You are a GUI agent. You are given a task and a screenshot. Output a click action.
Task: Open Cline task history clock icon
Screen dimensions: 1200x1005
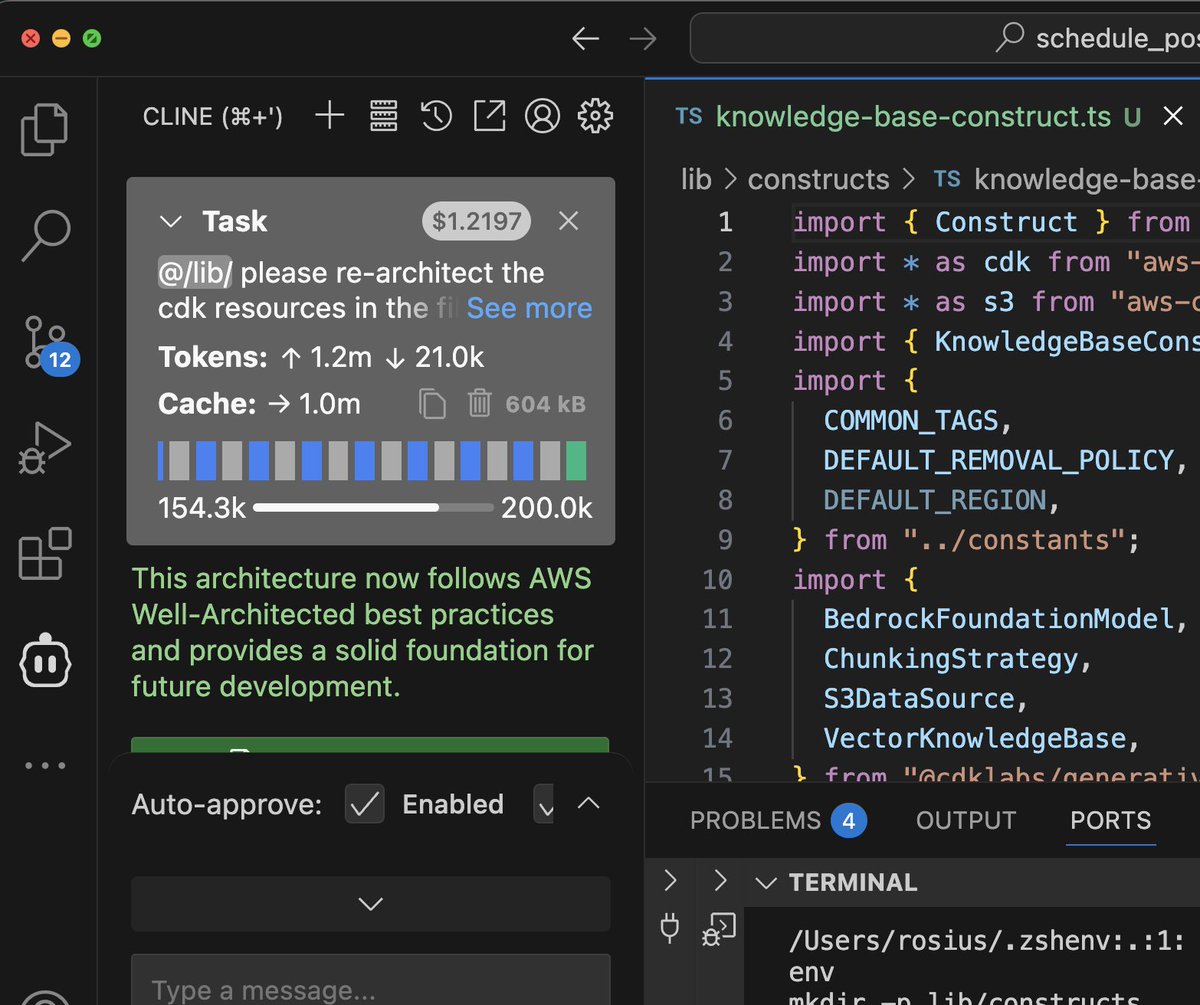(436, 116)
